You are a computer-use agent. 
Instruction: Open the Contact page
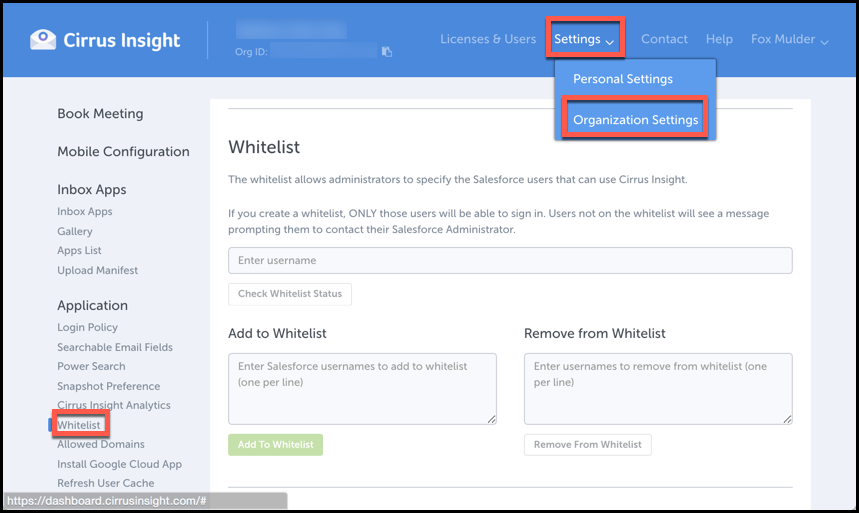point(664,39)
